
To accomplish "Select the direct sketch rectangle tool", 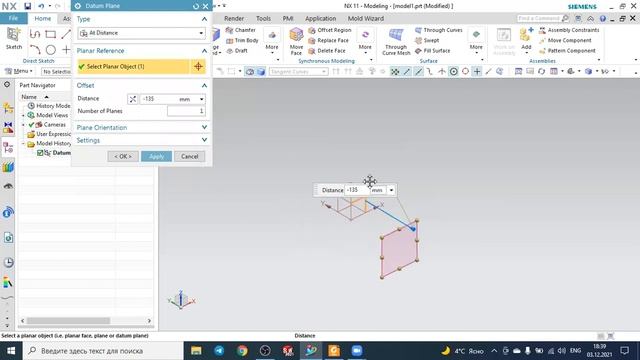I will (x=51, y=34).
